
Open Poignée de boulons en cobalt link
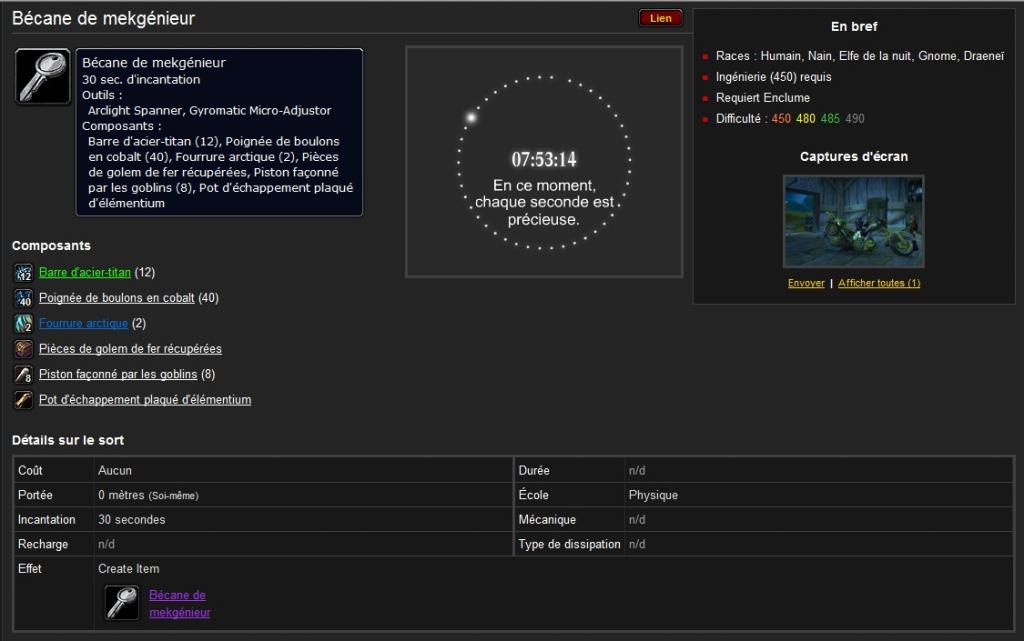pos(116,298)
